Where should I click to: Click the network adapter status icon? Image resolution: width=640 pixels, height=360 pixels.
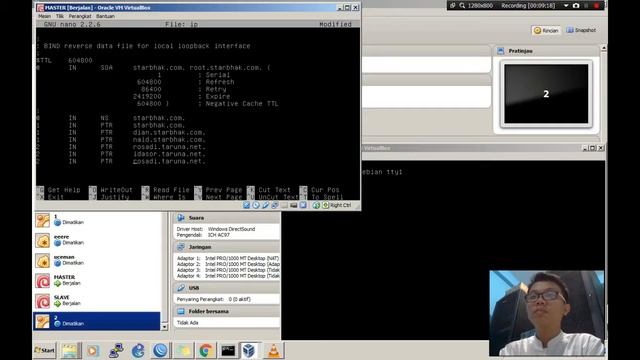(275, 205)
